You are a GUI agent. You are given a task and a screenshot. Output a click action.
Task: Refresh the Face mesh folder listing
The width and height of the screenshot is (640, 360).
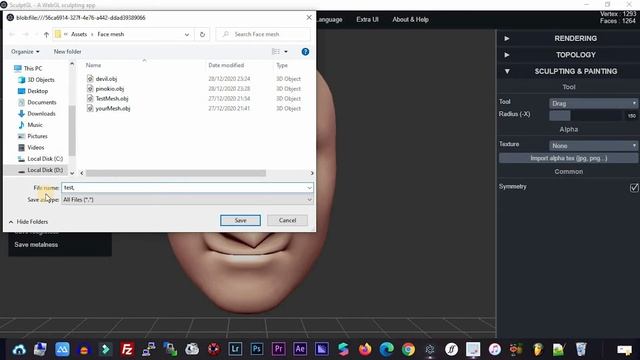click(202, 35)
